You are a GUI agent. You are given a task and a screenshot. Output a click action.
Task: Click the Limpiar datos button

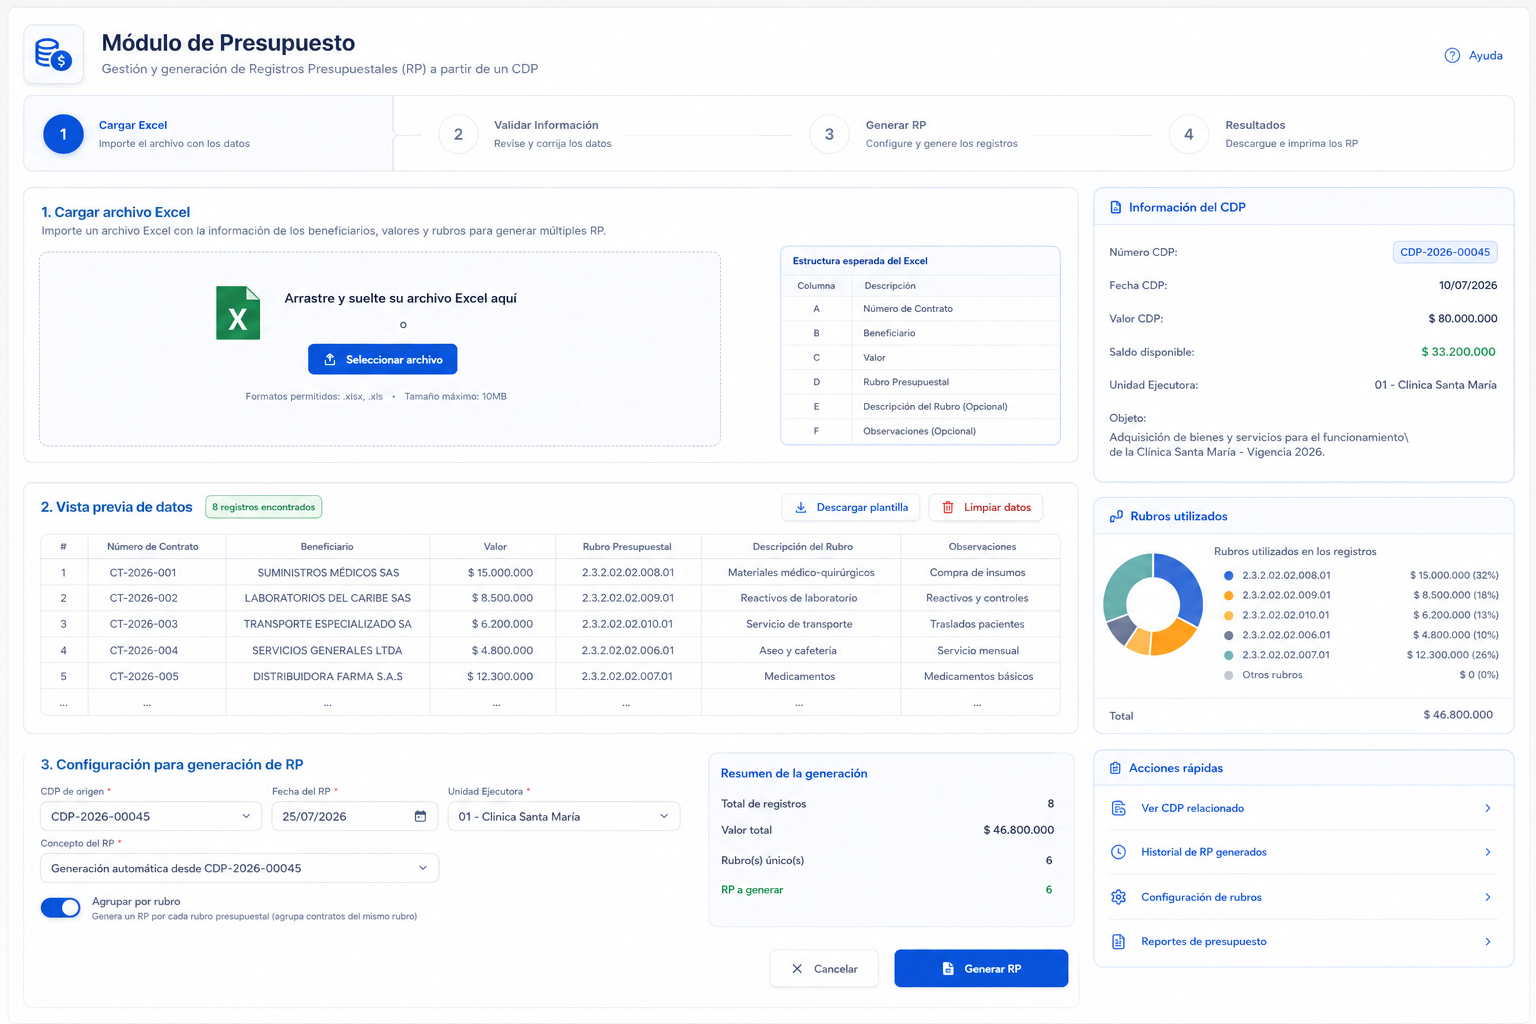coord(986,508)
